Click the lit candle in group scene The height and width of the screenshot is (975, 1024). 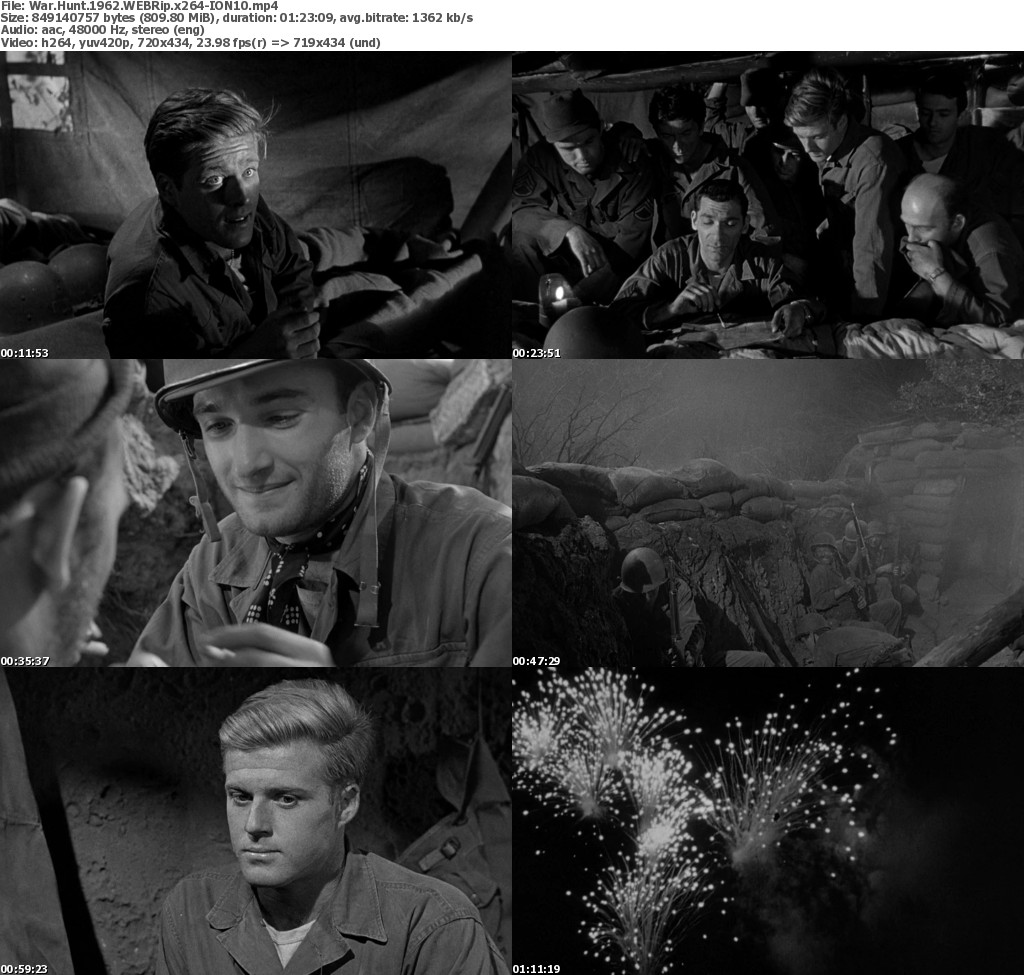click(x=558, y=294)
